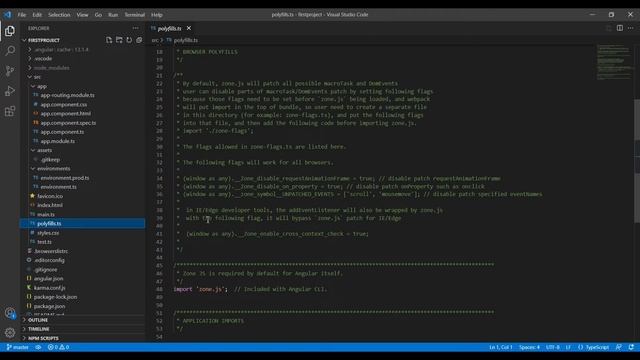Open the View menu
This screenshot has width=640, height=360.
tap(82, 15)
